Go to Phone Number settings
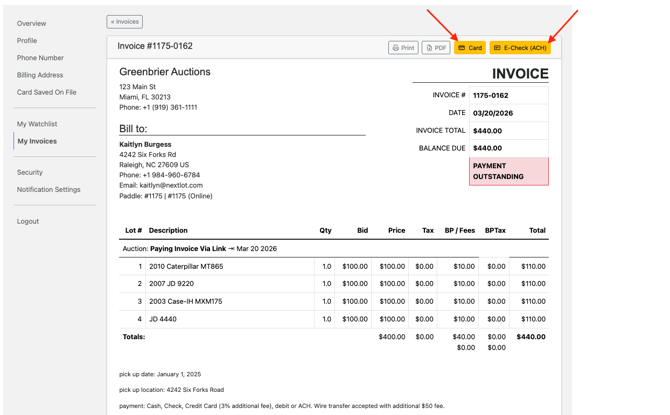670x415 pixels. [40, 58]
